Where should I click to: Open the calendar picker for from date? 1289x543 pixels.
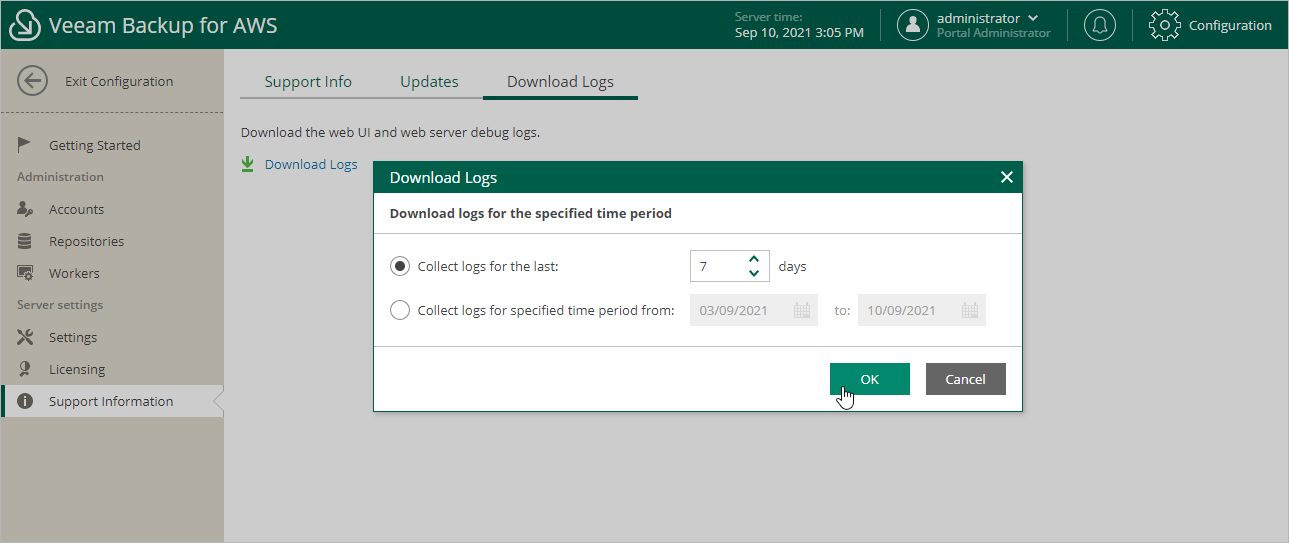click(802, 310)
